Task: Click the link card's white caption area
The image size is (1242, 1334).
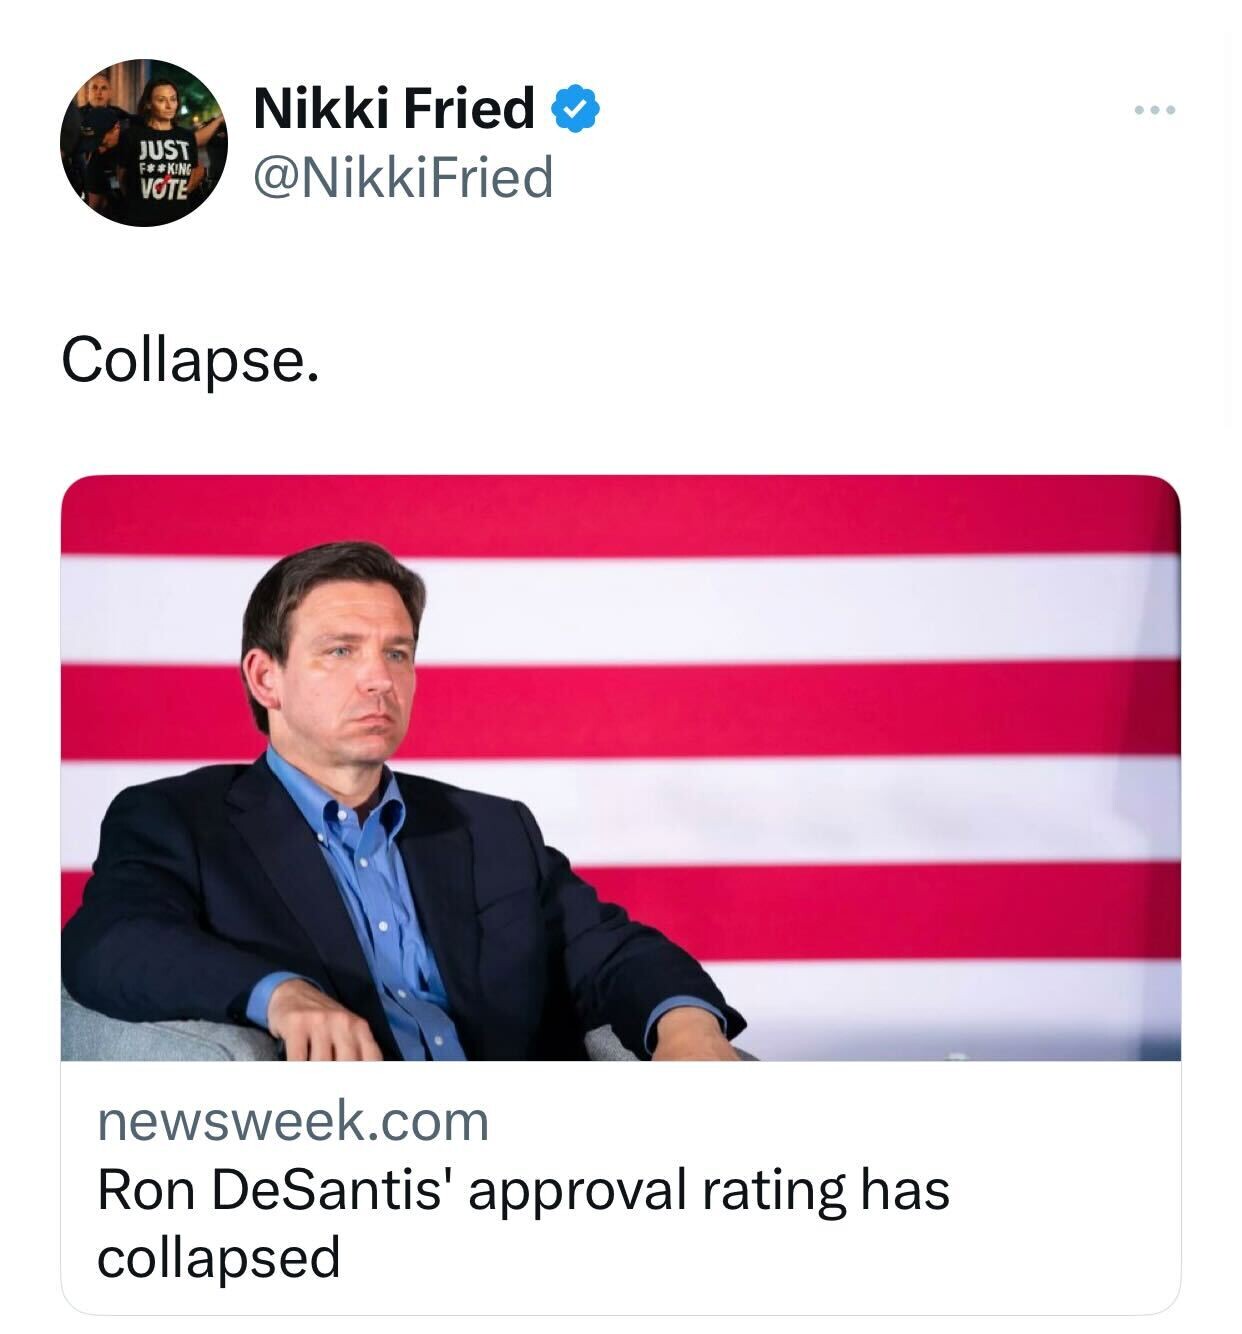Action: tap(620, 1188)
